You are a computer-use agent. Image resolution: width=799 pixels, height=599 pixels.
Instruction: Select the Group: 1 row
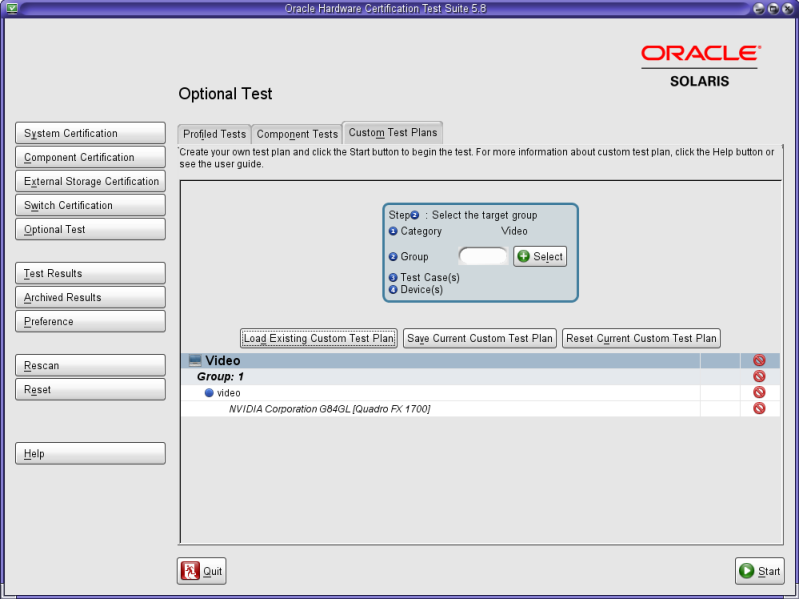(x=480, y=376)
